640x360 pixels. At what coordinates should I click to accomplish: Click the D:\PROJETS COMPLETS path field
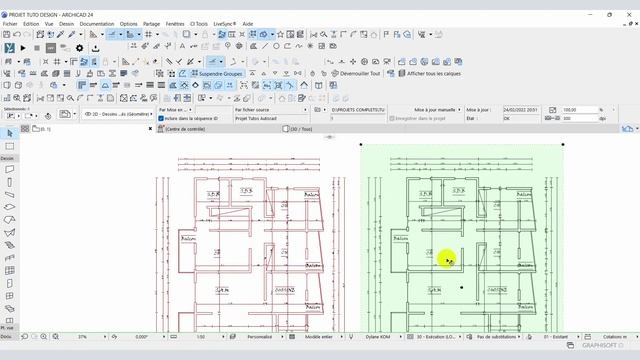pos(358,110)
